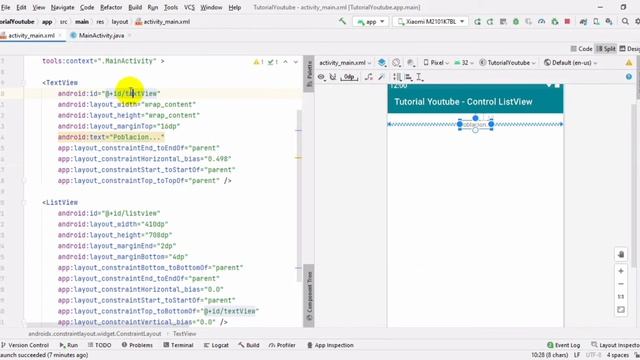Click the Orientation for Preview icon
This screenshot has width=640, height=360.
click(x=396, y=62)
